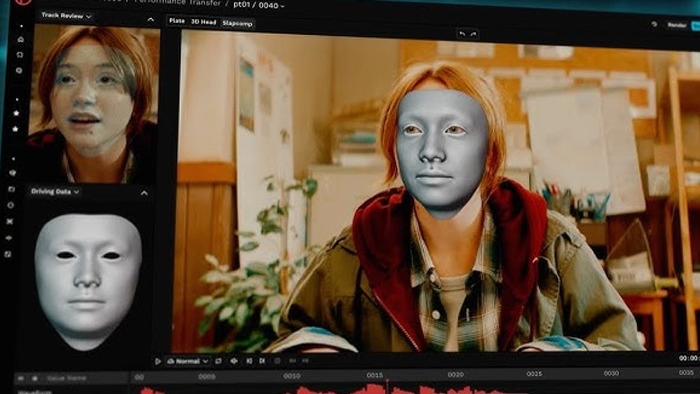Click the Render button
Screen dimensions: 700x394
tap(677, 25)
